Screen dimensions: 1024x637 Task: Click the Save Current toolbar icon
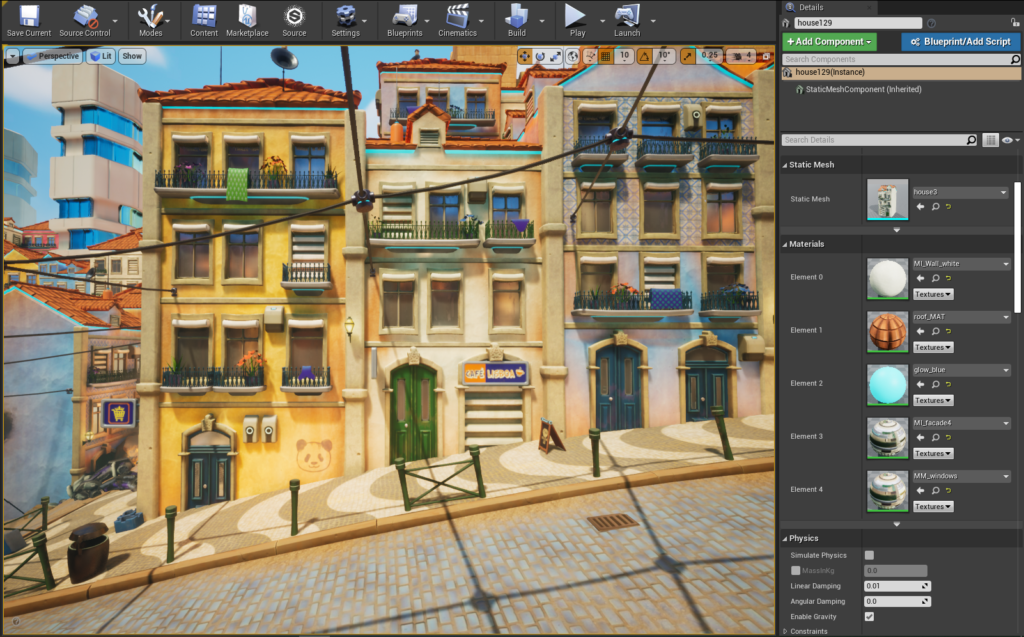[x=28, y=15]
